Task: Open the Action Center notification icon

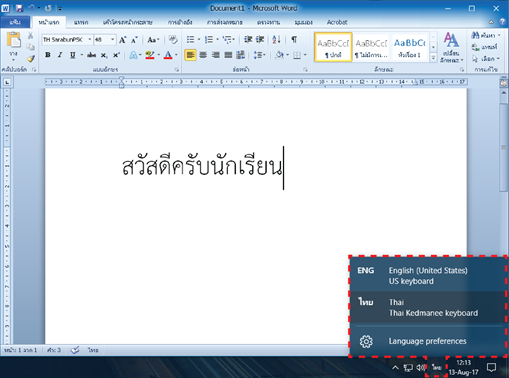Action: click(x=491, y=368)
